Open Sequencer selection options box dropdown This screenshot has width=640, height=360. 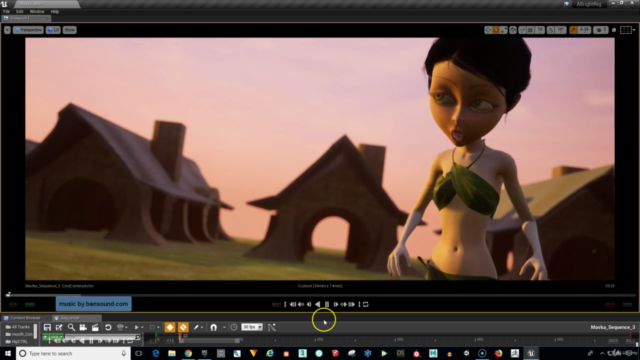tap(154, 327)
